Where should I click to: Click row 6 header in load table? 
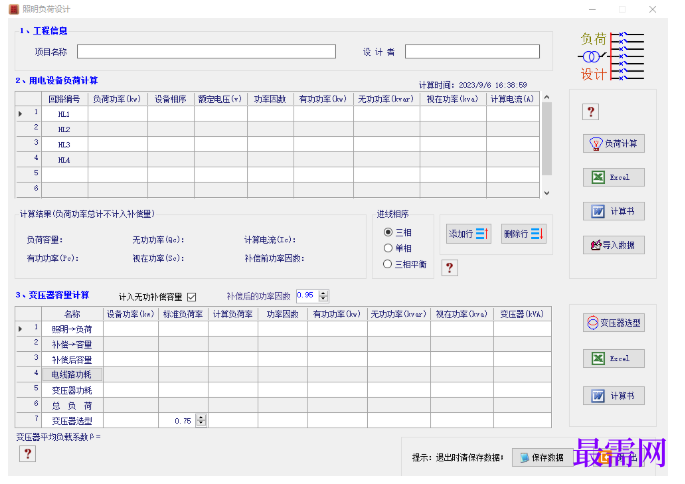point(29,188)
